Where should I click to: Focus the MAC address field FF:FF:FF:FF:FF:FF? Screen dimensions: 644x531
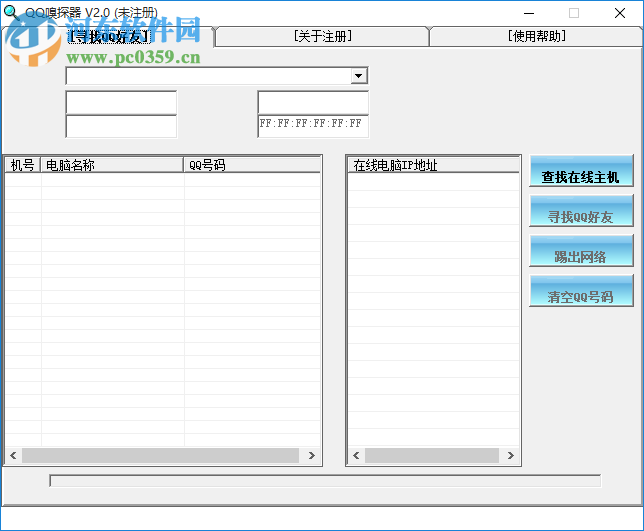[x=313, y=126]
